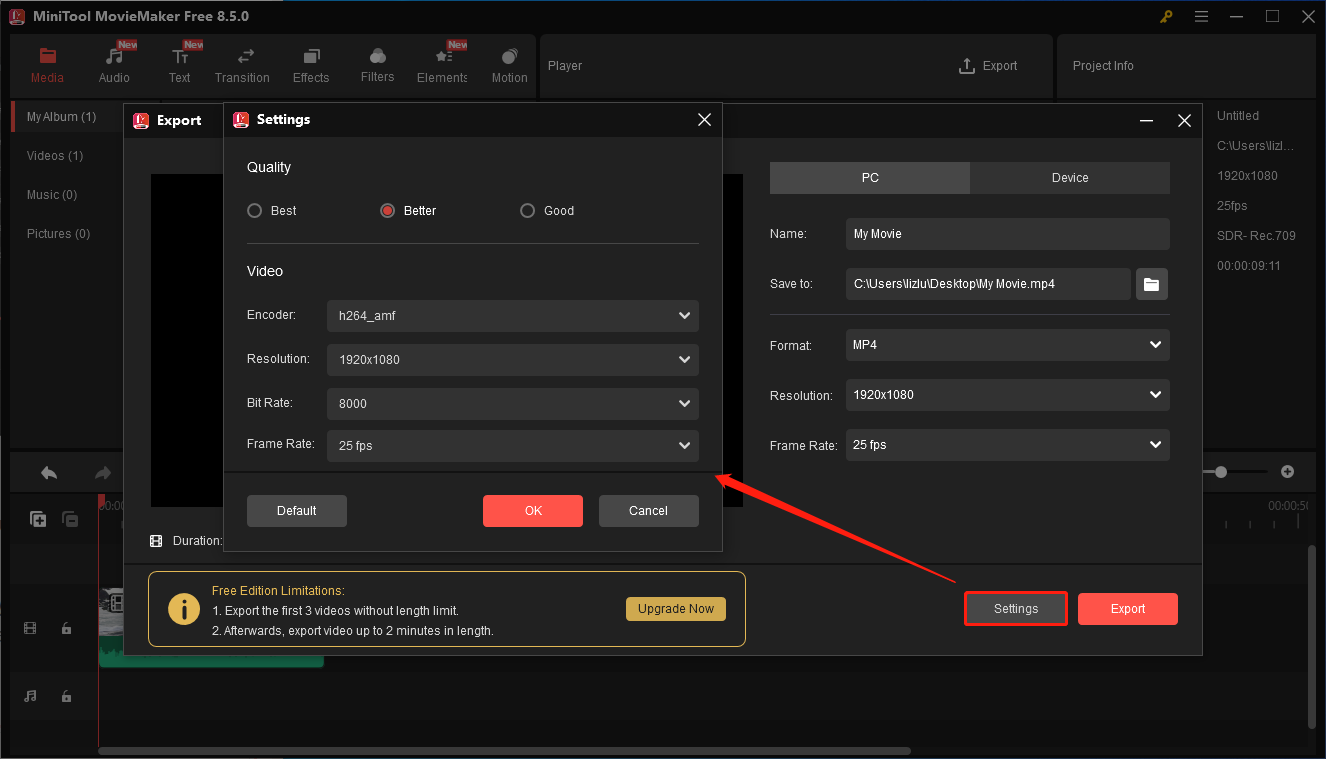This screenshot has width=1326, height=759.
Task: Select the Motion panel
Action: coord(509,65)
